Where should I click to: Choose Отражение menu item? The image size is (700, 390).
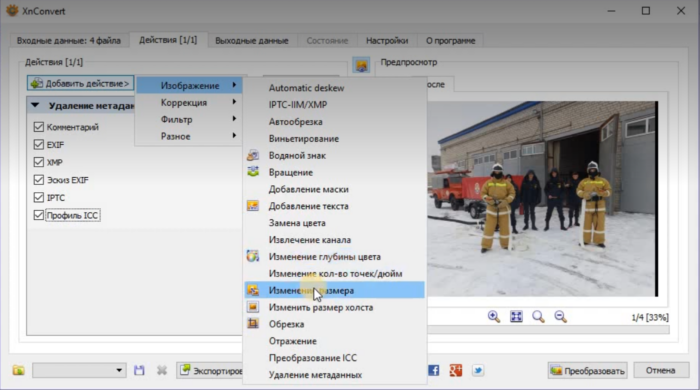pyautogui.click(x=334, y=341)
